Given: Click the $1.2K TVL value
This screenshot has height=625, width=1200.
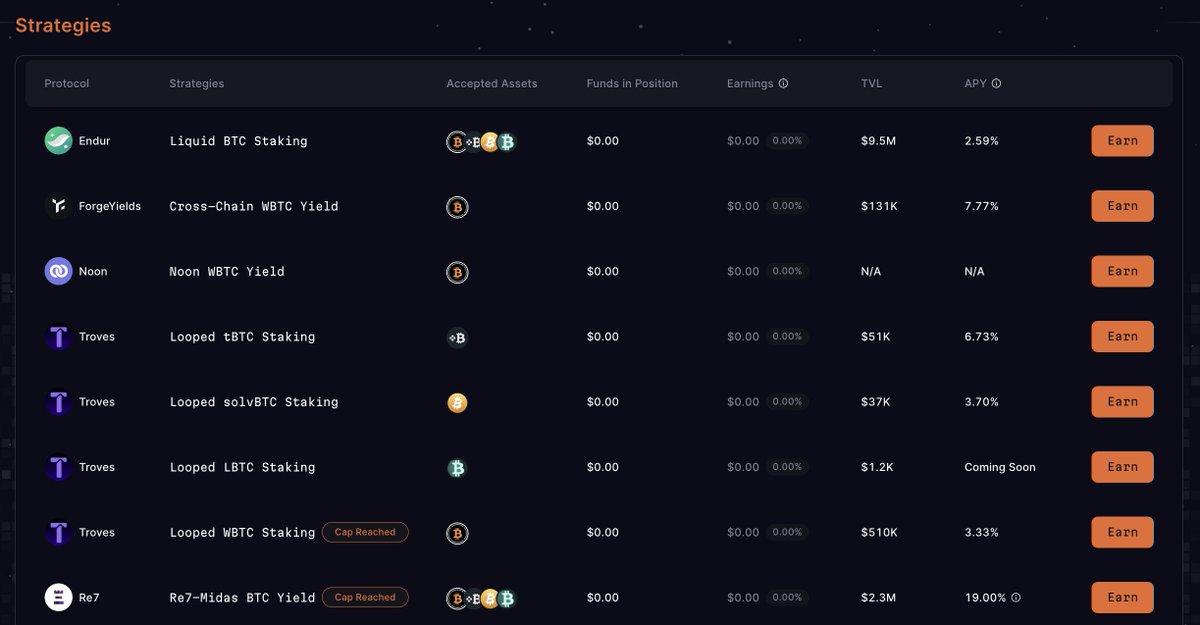Looking at the screenshot, I should pyautogui.click(x=876, y=467).
